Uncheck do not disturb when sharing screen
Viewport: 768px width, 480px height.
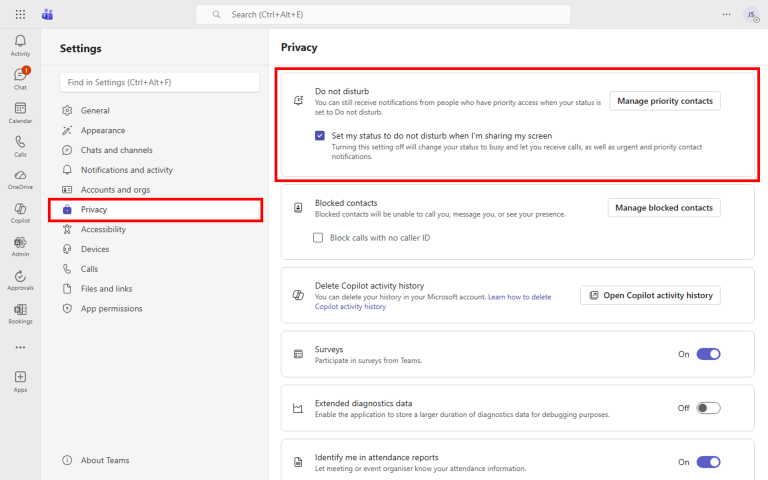tap(319, 135)
